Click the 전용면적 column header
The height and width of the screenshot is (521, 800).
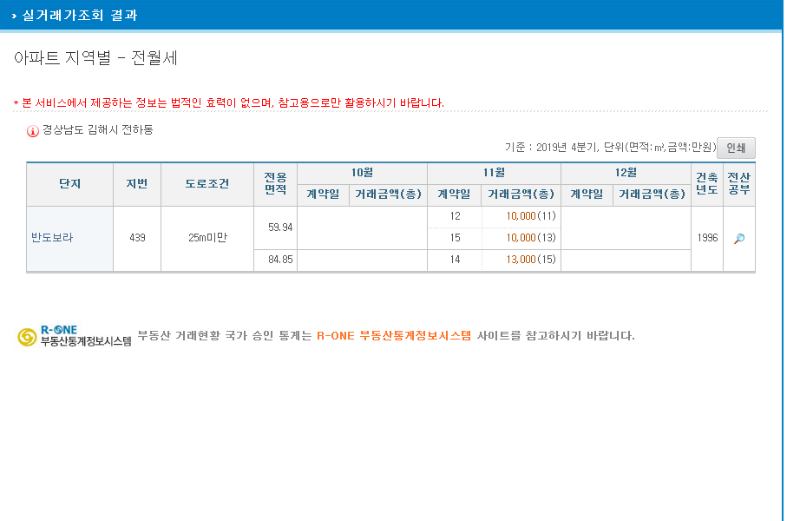pos(276,184)
